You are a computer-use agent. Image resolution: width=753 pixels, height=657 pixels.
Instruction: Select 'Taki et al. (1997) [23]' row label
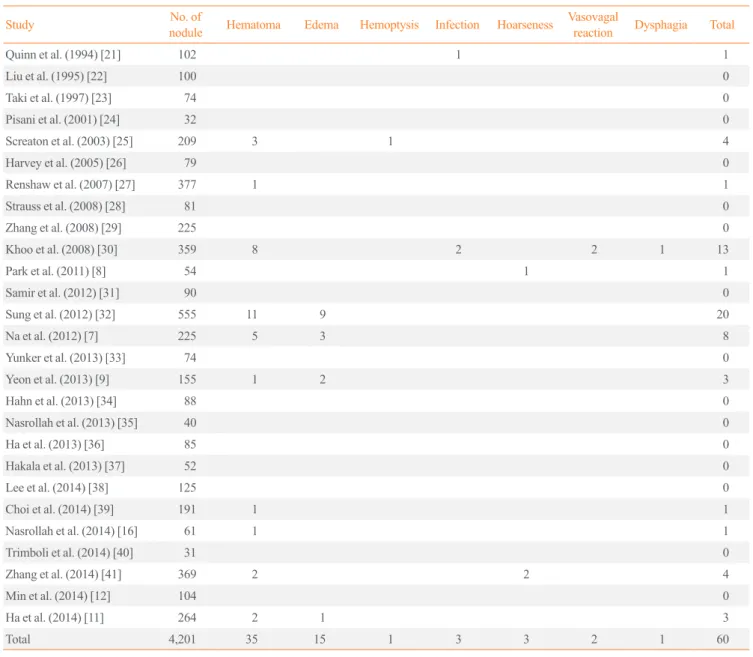59,98
